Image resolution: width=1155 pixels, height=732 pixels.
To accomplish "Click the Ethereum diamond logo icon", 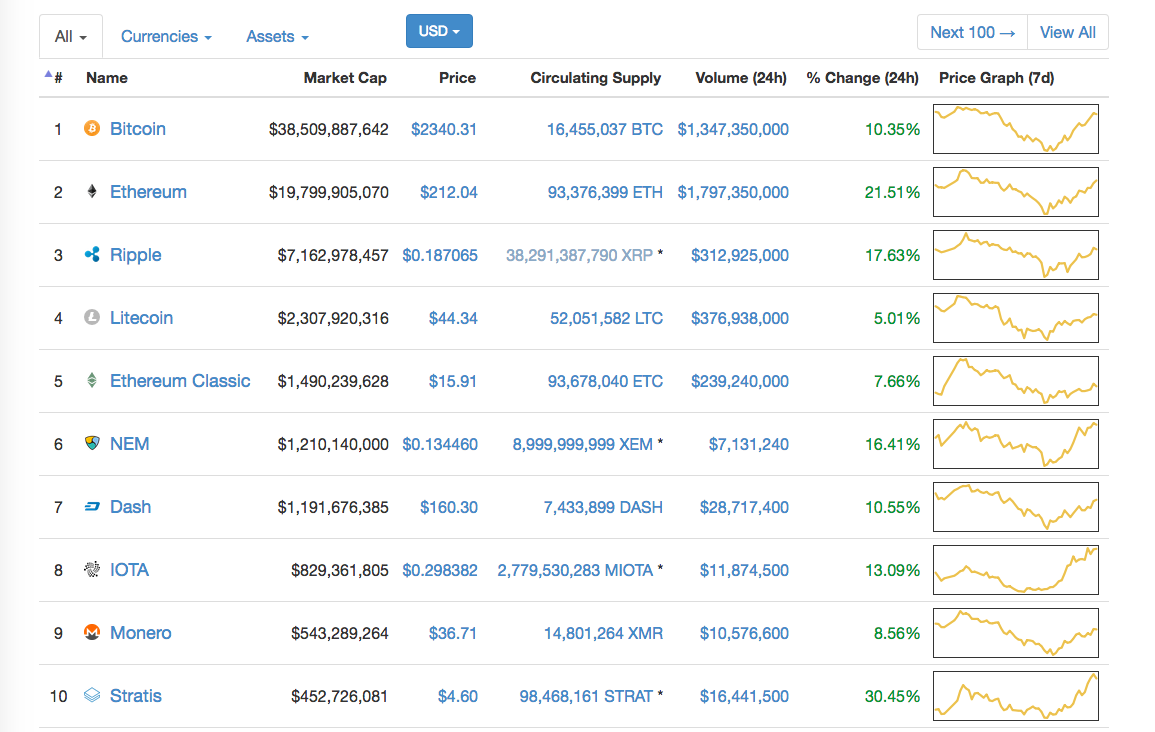I will [92, 191].
